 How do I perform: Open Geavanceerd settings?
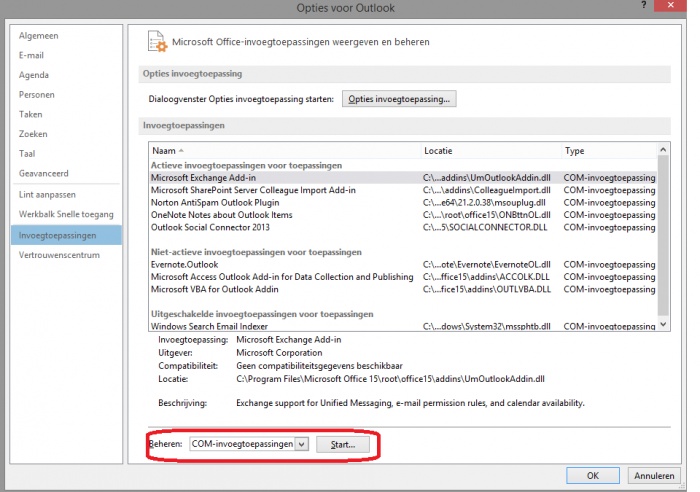(44, 173)
